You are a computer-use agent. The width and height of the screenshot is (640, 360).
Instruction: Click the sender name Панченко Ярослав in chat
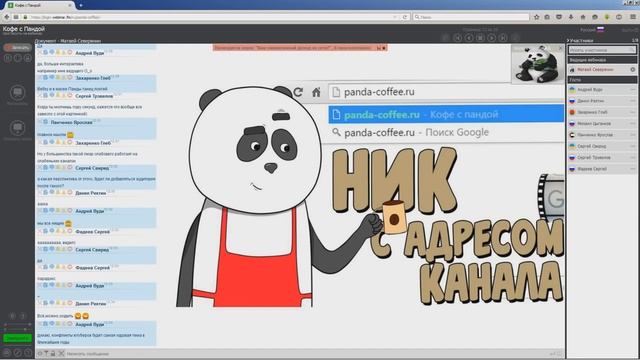pos(71,122)
